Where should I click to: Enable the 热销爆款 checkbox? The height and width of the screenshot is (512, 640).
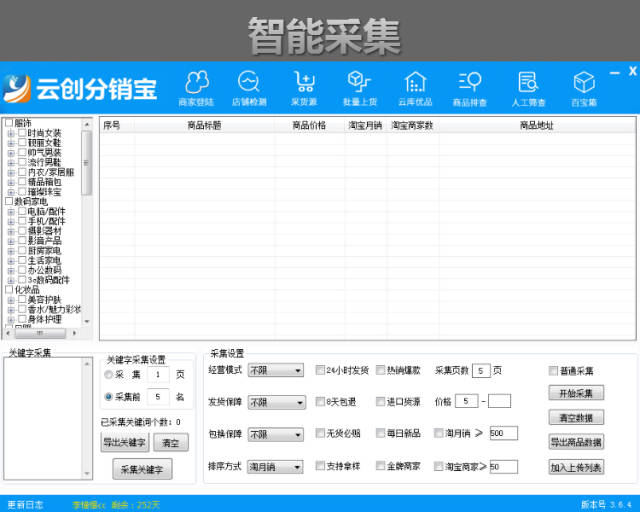coord(380,370)
